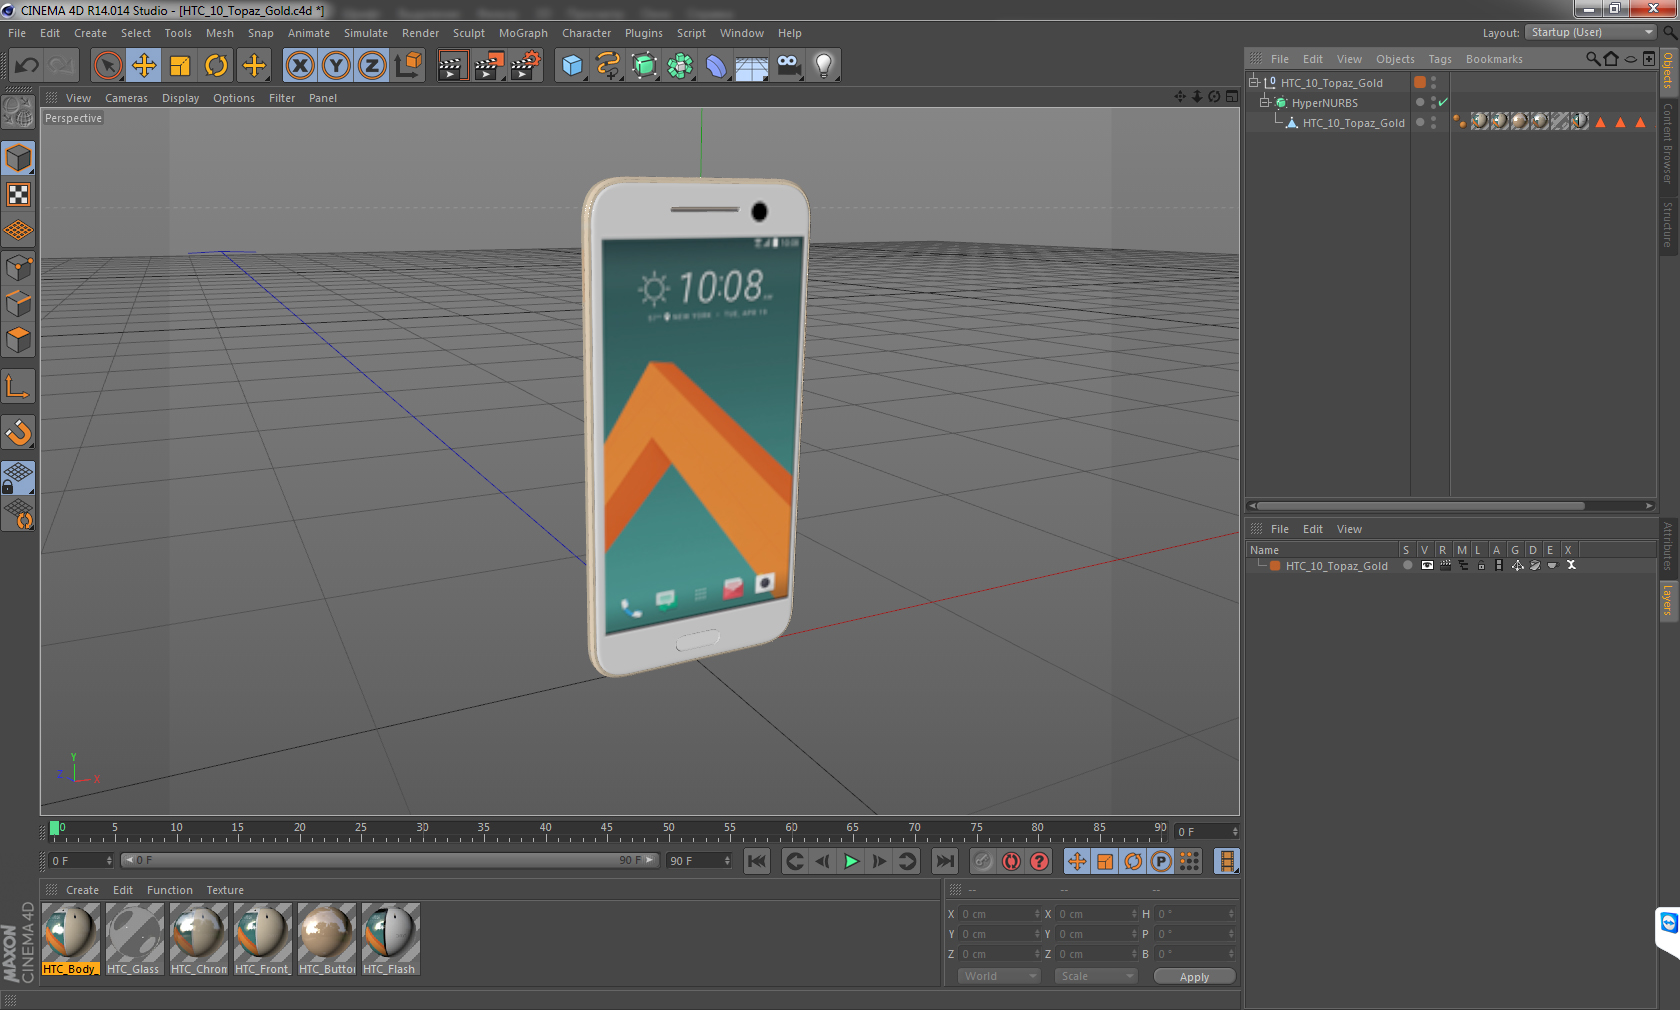This screenshot has height=1010, width=1680.
Task: Toggle visibility dots of HyperNURBS object
Action: pyautogui.click(x=1433, y=103)
